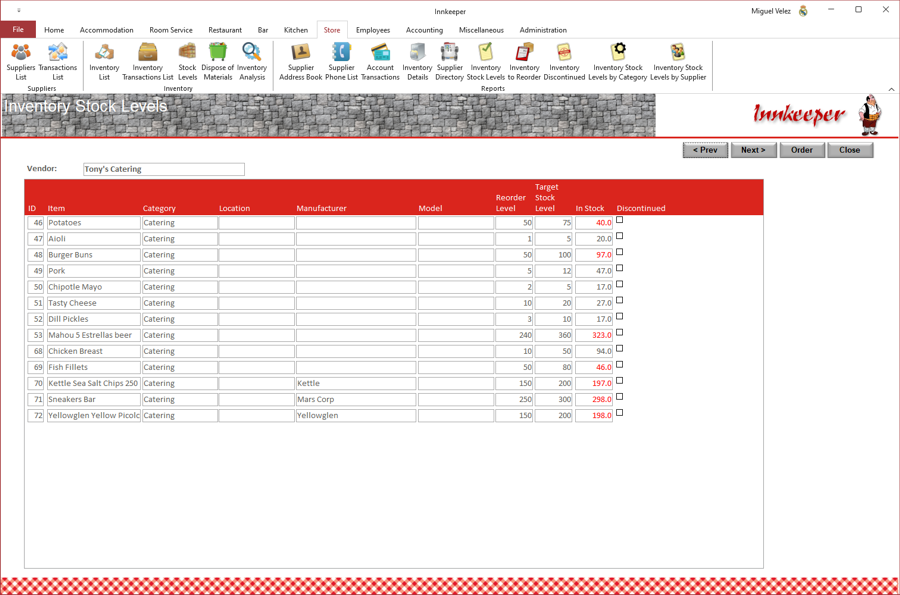Switch to the Kitchen ribbon tab

click(x=296, y=30)
